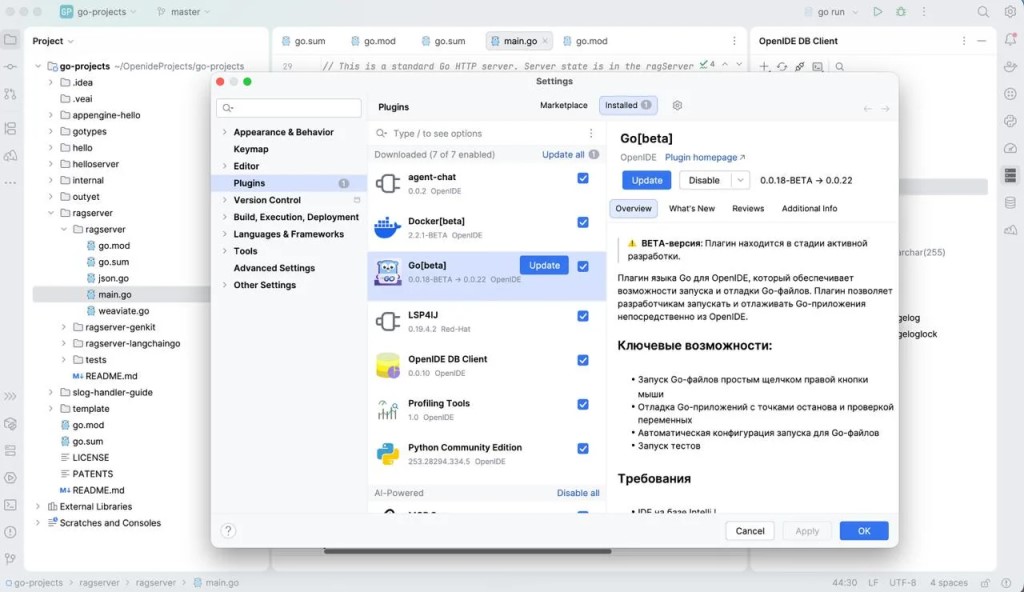Run the go run configuration

point(878,12)
